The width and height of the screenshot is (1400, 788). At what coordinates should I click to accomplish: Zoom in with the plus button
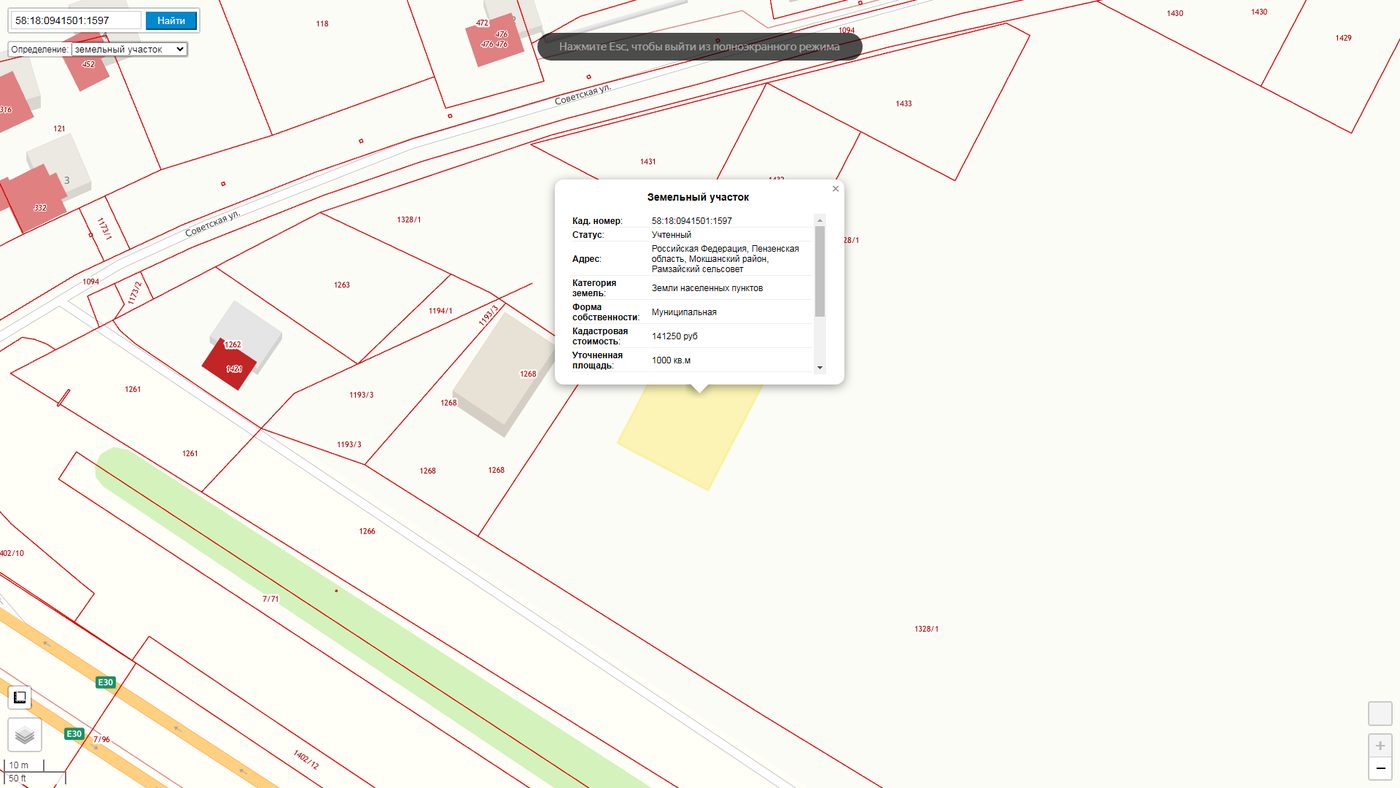click(1380, 745)
